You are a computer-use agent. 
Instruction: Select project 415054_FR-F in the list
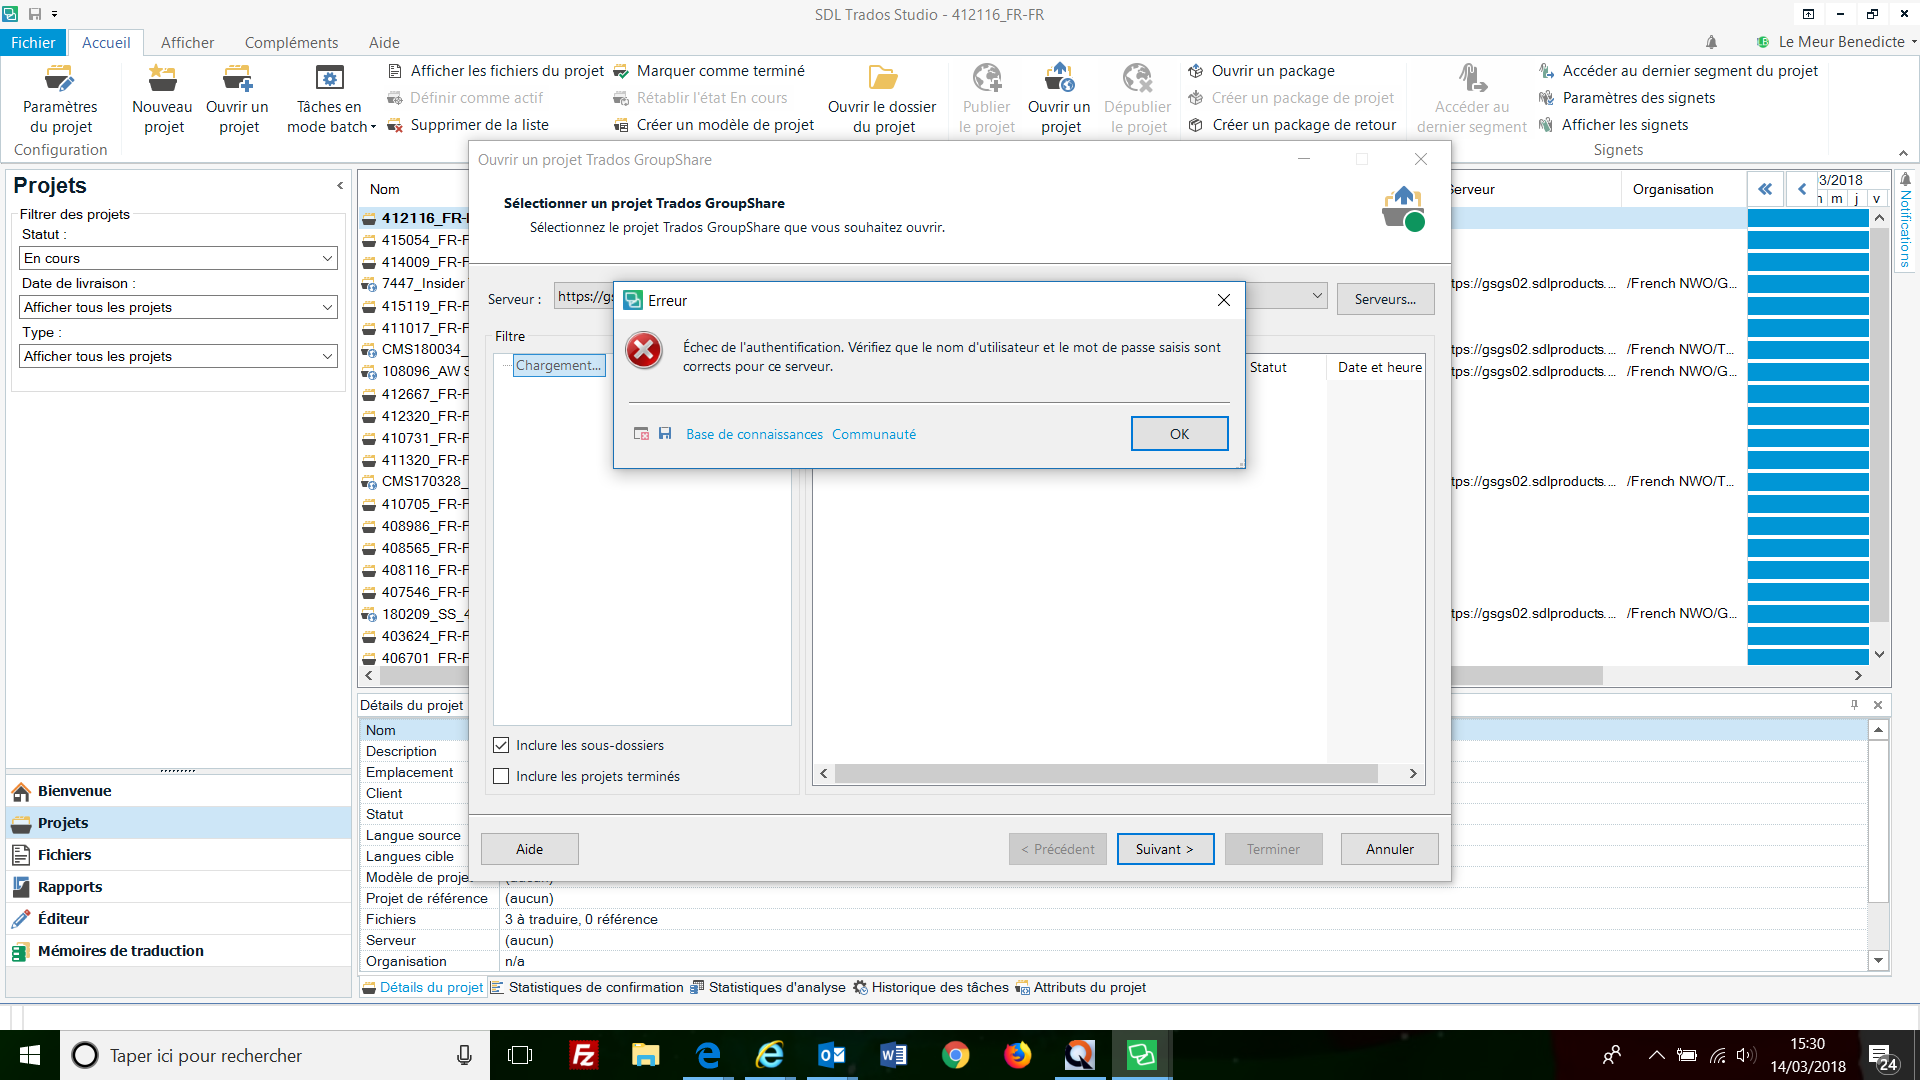tap(414, 240)
